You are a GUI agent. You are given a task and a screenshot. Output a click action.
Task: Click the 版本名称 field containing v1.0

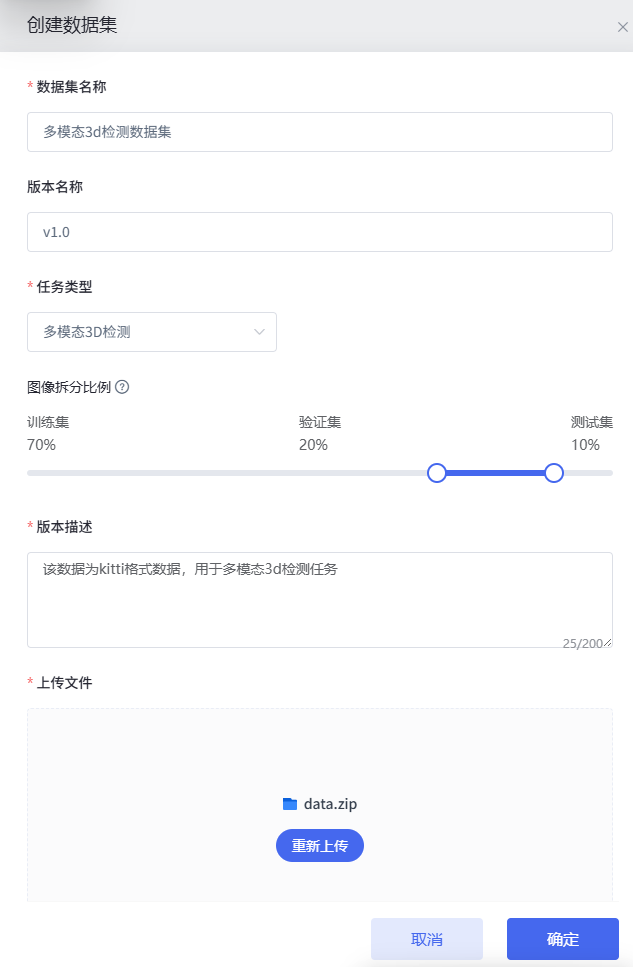click(320, 232)
